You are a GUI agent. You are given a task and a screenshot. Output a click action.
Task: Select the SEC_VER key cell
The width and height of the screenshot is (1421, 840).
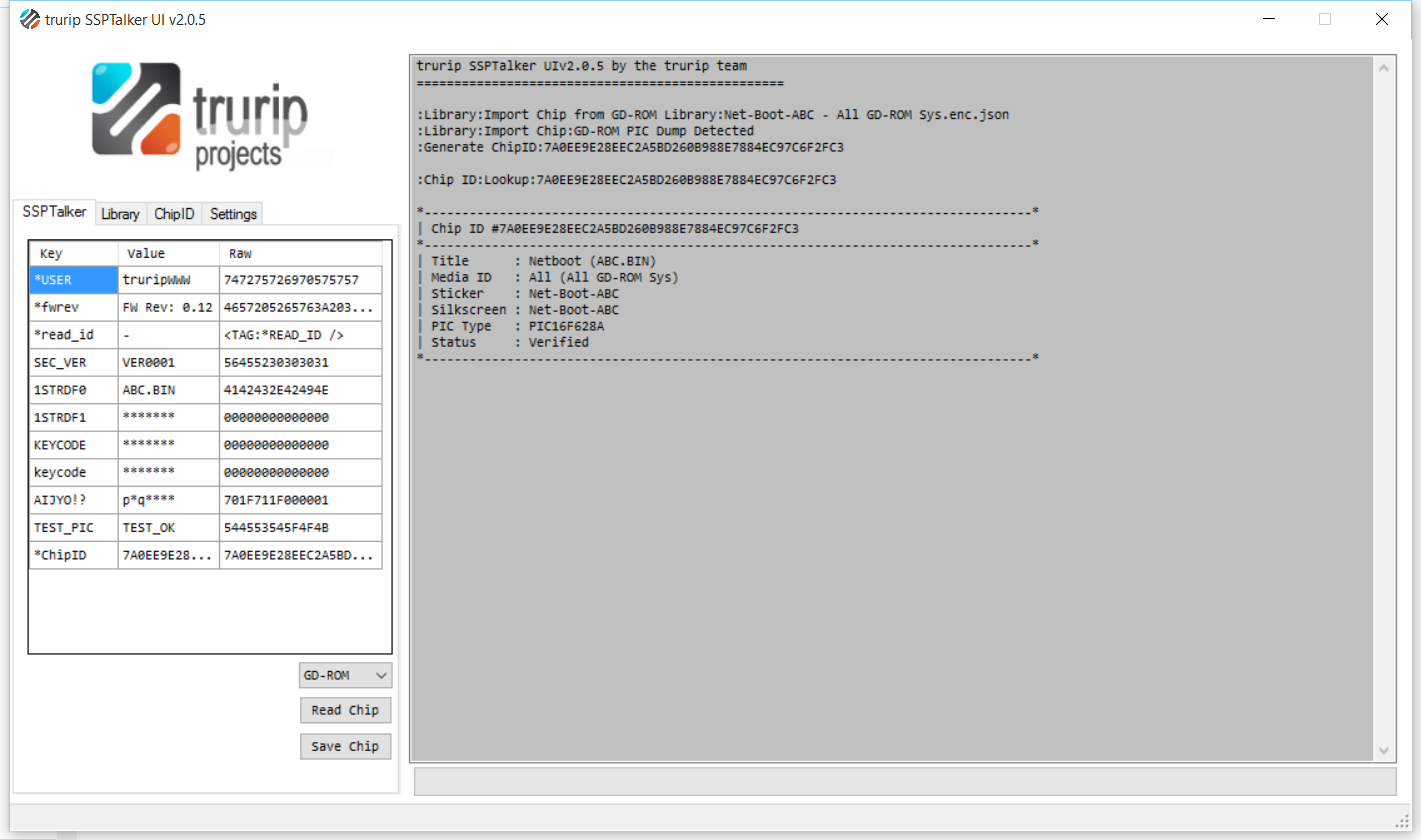(x=74, y=363)
